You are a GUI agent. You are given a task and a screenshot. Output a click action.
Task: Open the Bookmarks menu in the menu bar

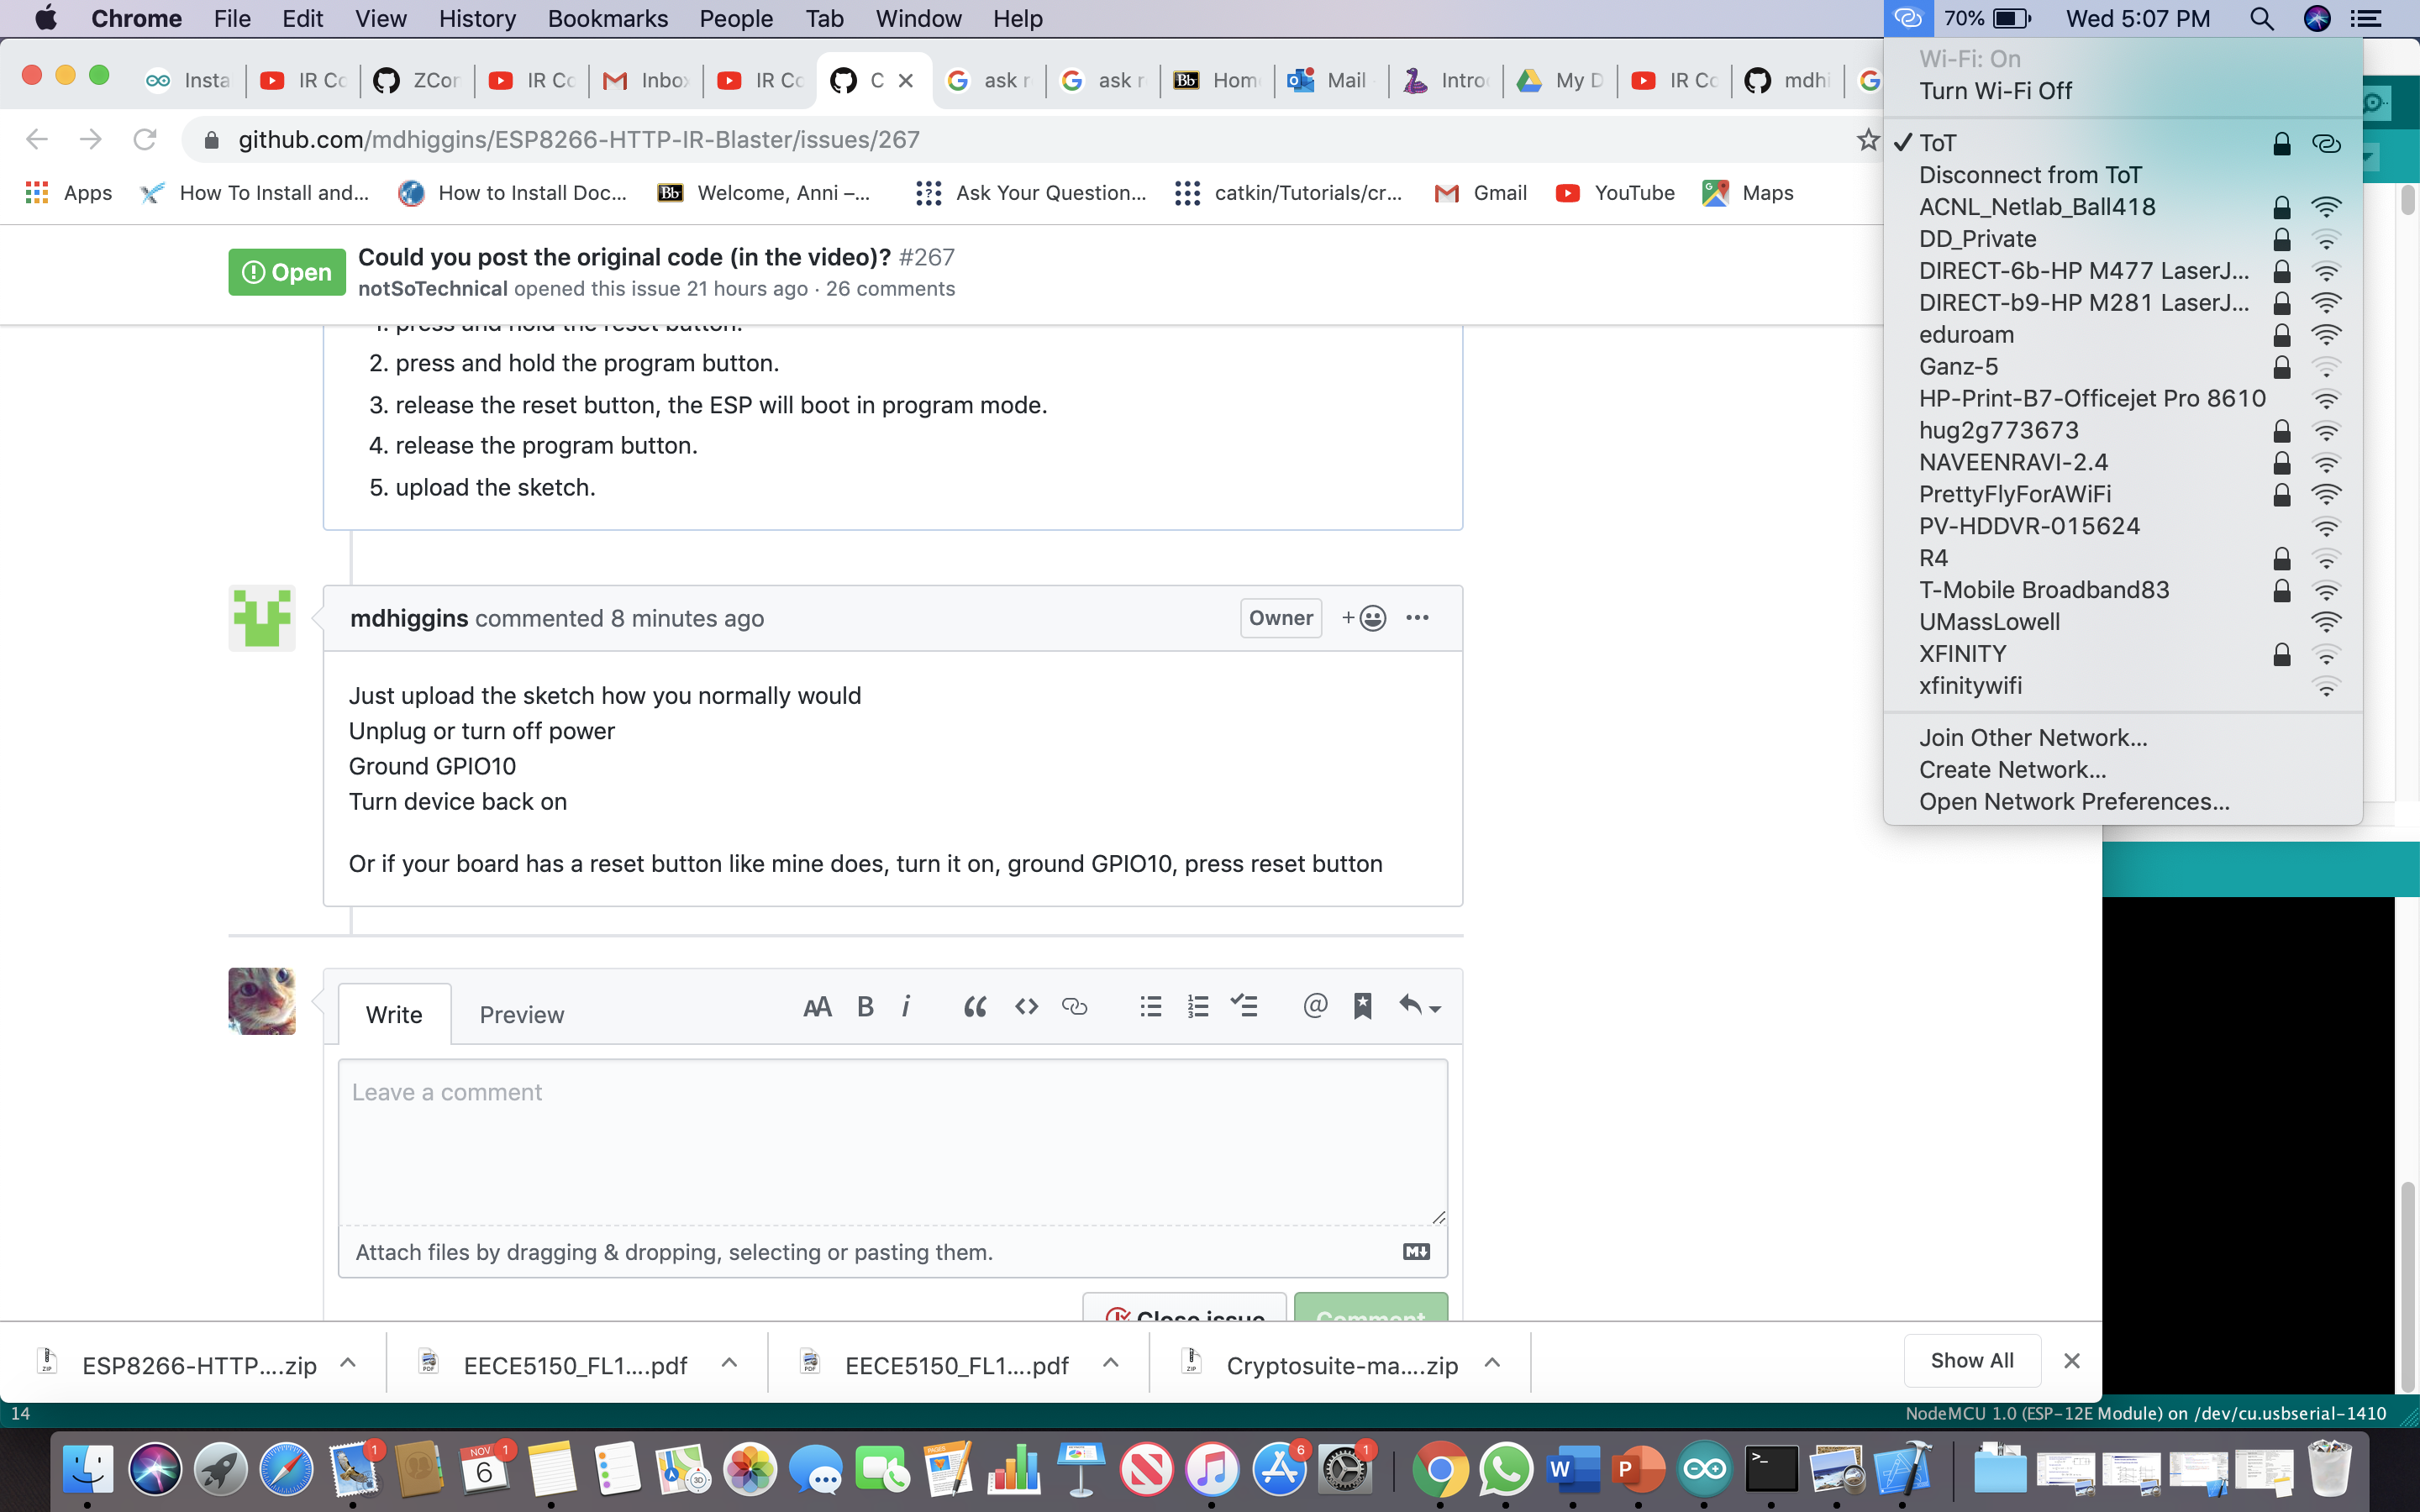(607, 18)
